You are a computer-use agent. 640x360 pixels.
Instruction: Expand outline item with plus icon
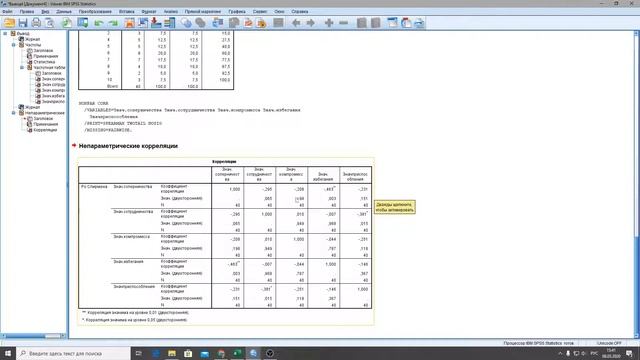point(329,23)
